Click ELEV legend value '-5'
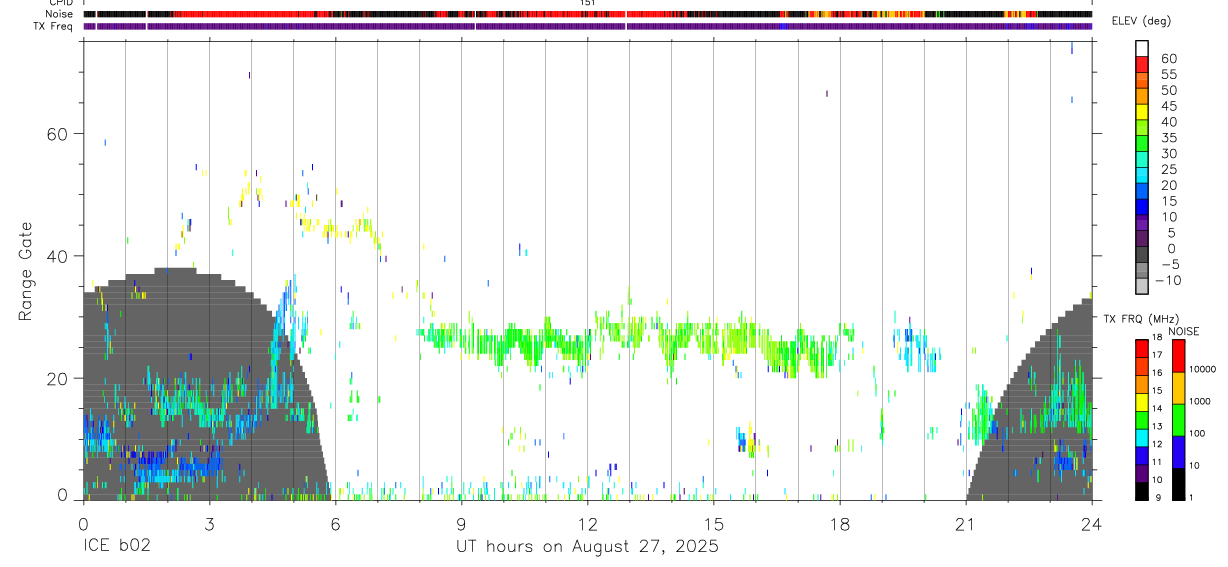1228x567 pixels. (1169, 264)
